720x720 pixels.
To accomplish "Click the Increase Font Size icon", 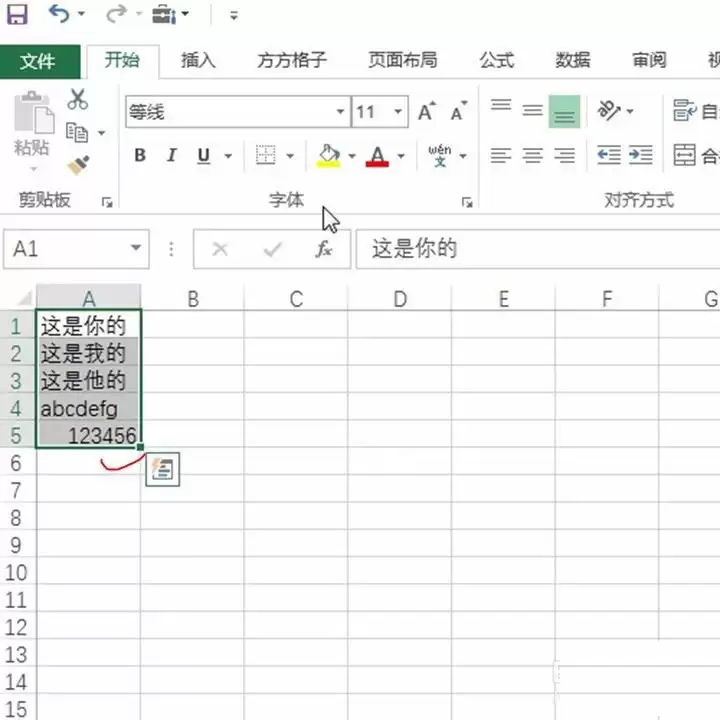I will click(427, 112).
